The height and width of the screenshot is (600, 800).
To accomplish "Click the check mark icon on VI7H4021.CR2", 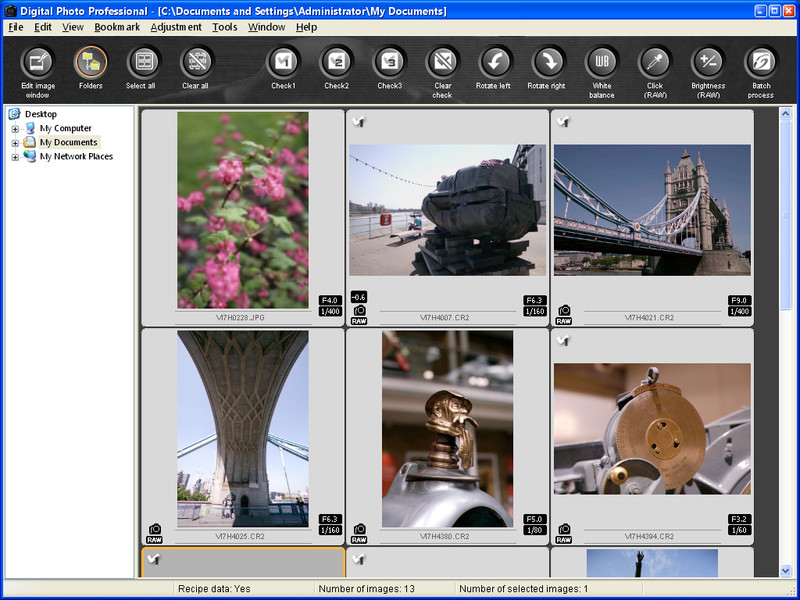I will 563,121.
